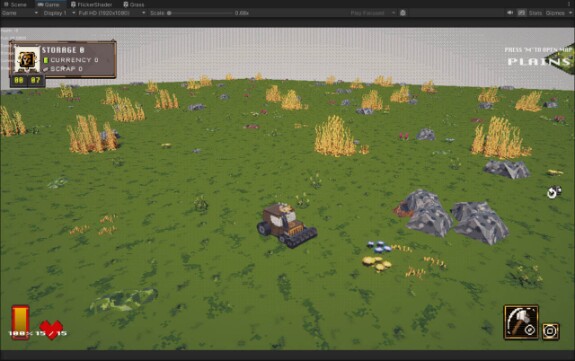
Task: Open the tab bar three-dot menu
Action: click(570, 4)
